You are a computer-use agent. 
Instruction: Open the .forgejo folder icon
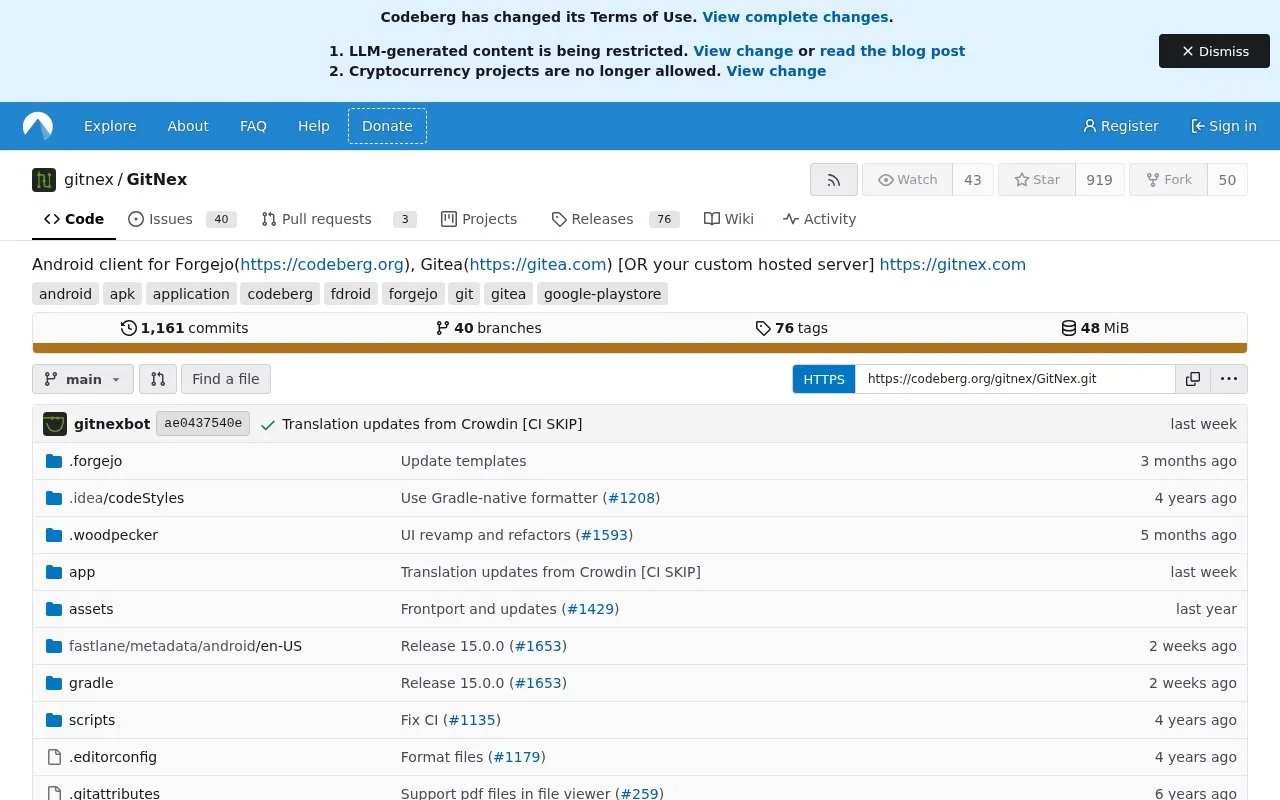[54, 461]
